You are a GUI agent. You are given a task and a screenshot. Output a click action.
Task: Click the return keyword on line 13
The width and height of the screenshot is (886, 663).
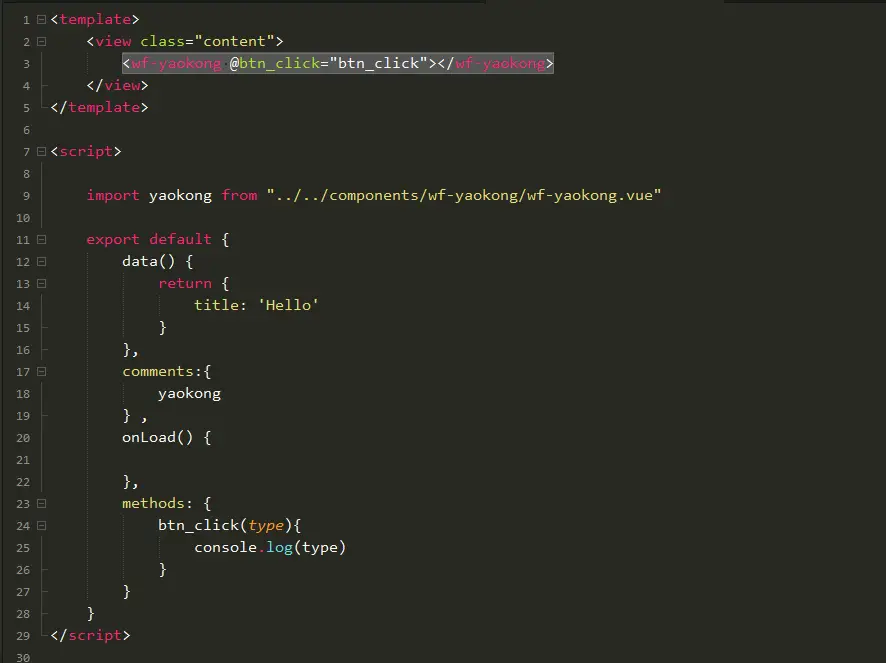click(x=185, y=283)
